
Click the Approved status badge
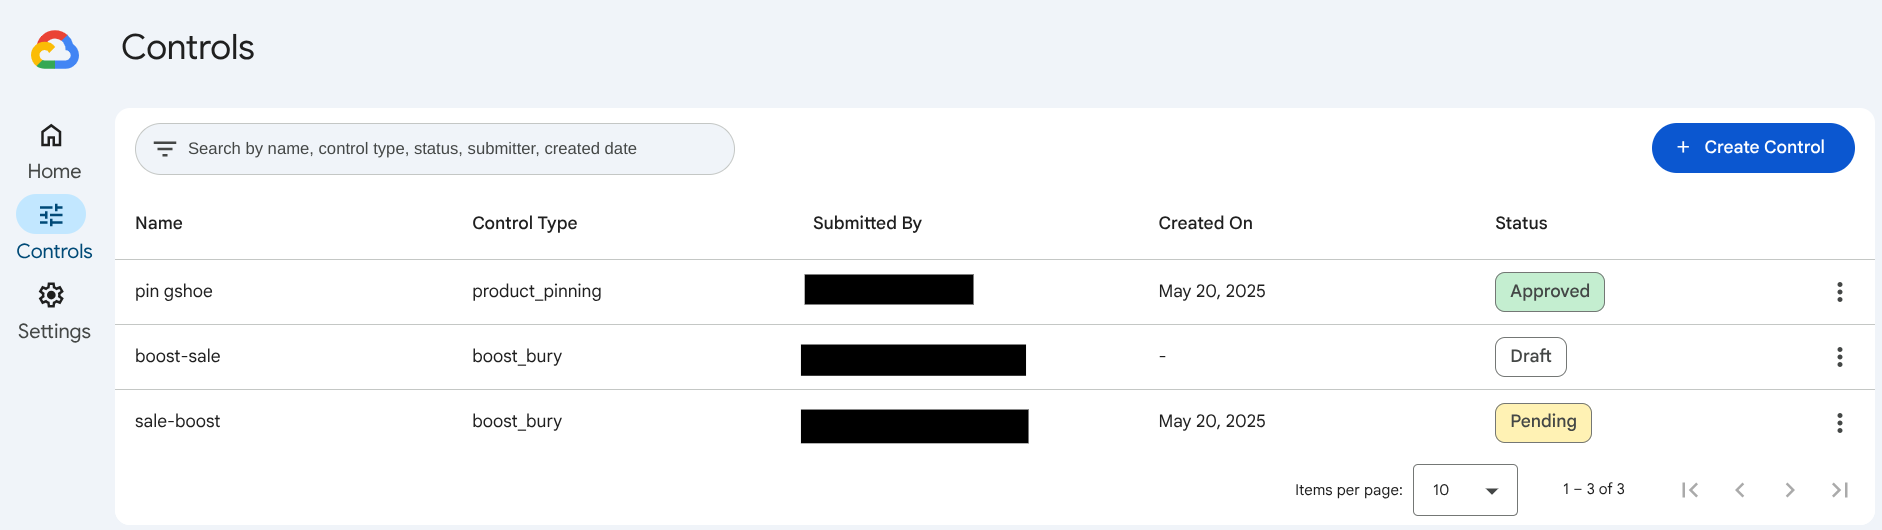coord(1549,292)
